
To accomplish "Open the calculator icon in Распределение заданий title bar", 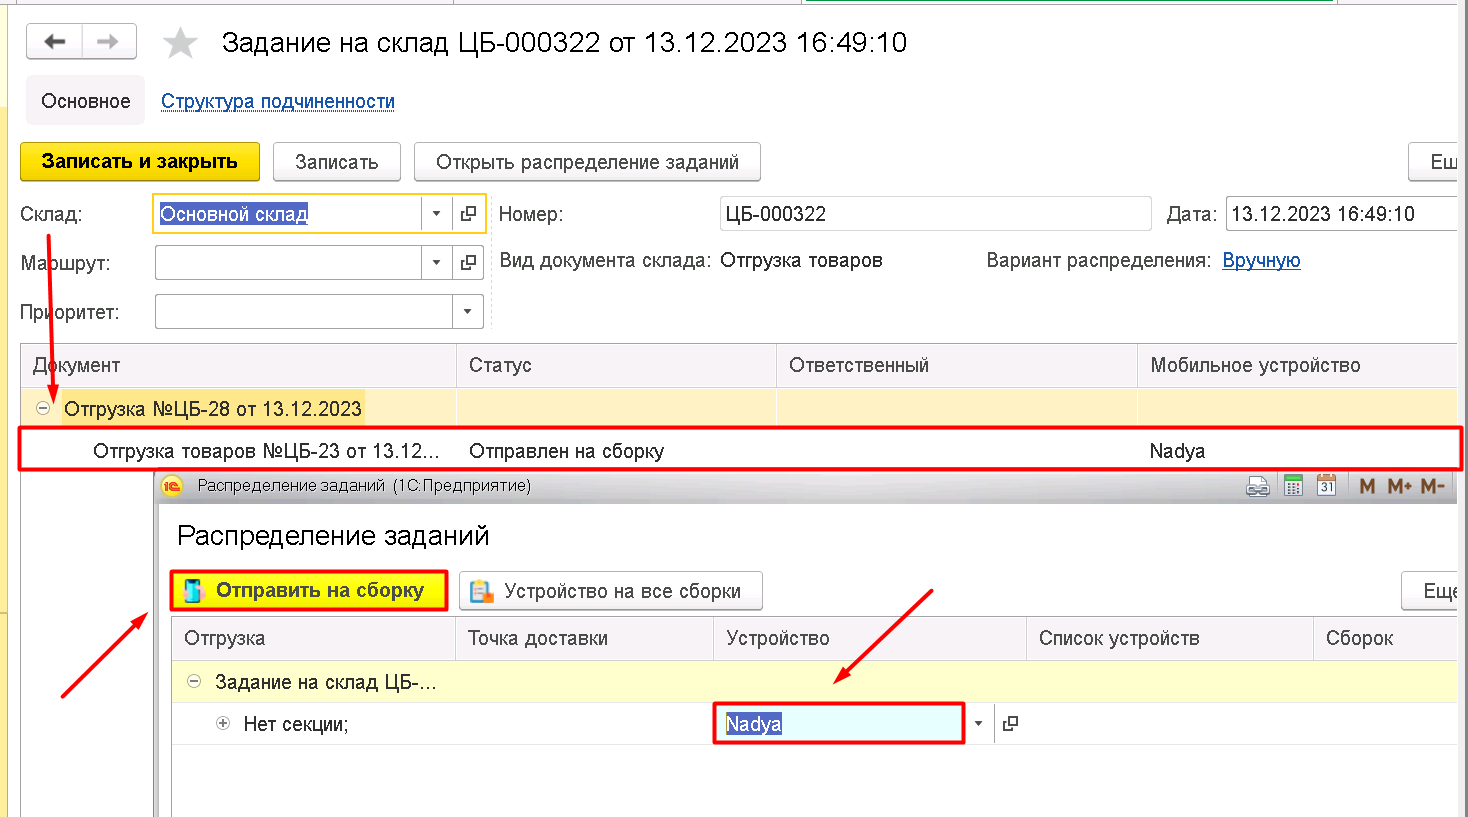I will click(1293, 486).
